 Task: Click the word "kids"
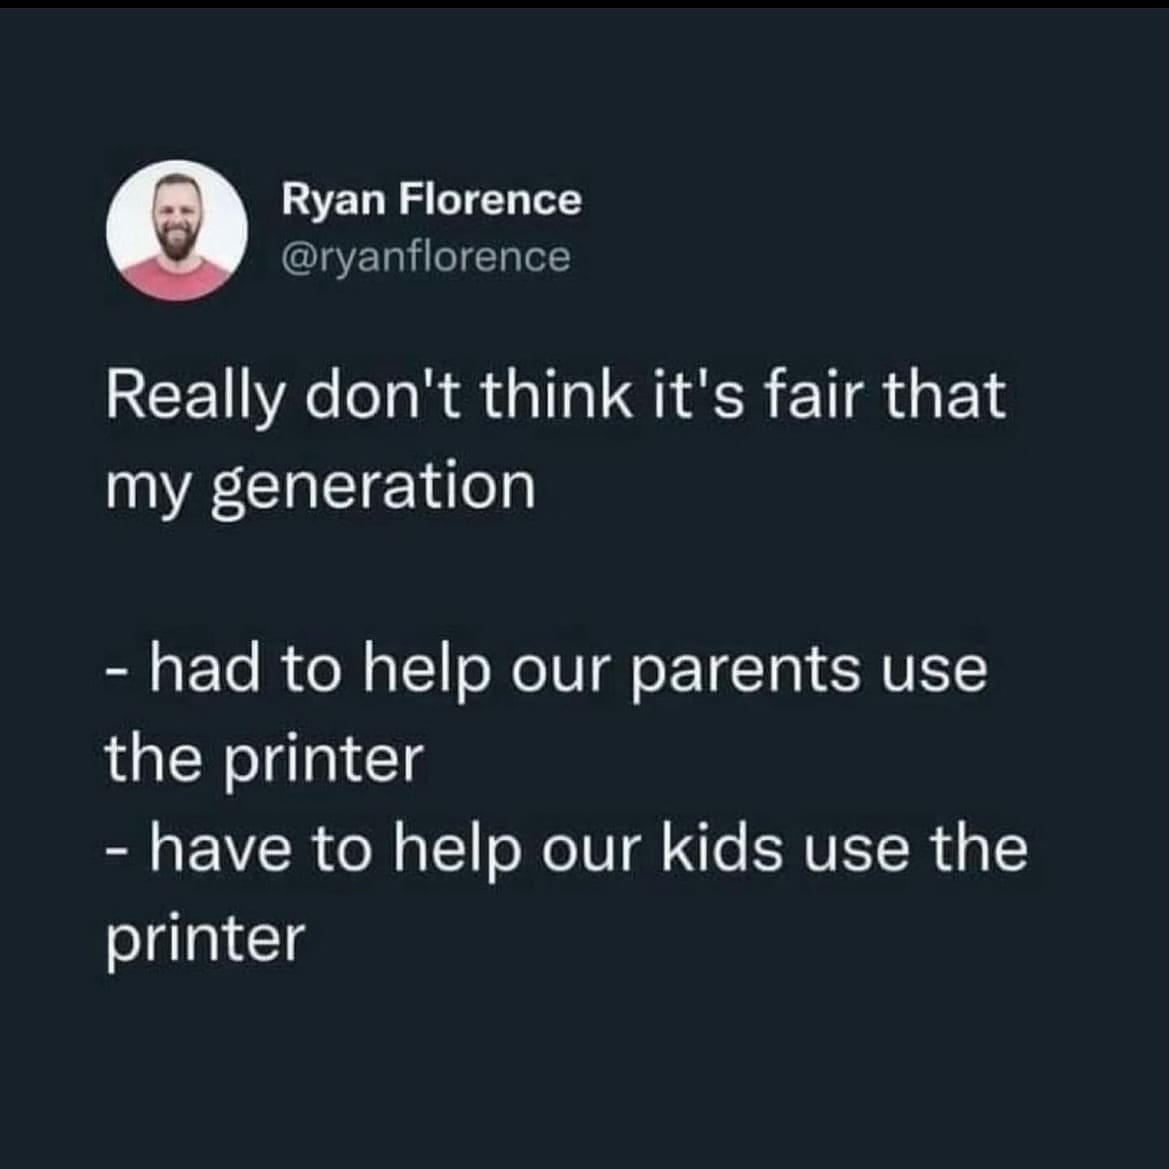pyautogui.click(x=720, y=849)
